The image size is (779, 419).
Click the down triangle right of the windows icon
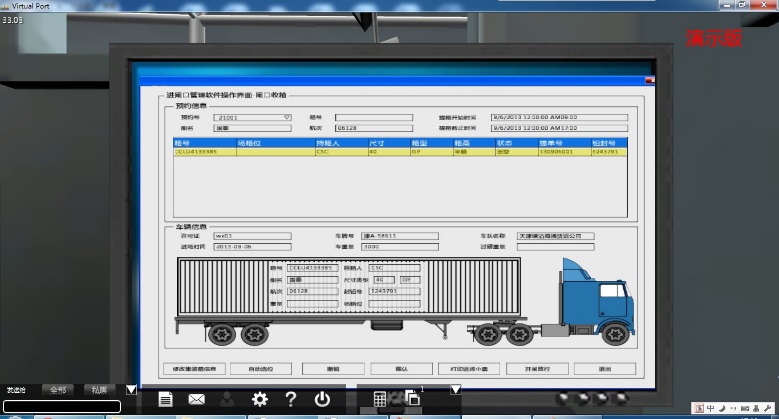[455, 389]
